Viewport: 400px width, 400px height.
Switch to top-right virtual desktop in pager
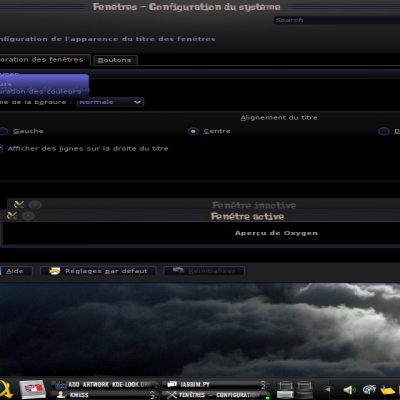click(x=304, y=386)
